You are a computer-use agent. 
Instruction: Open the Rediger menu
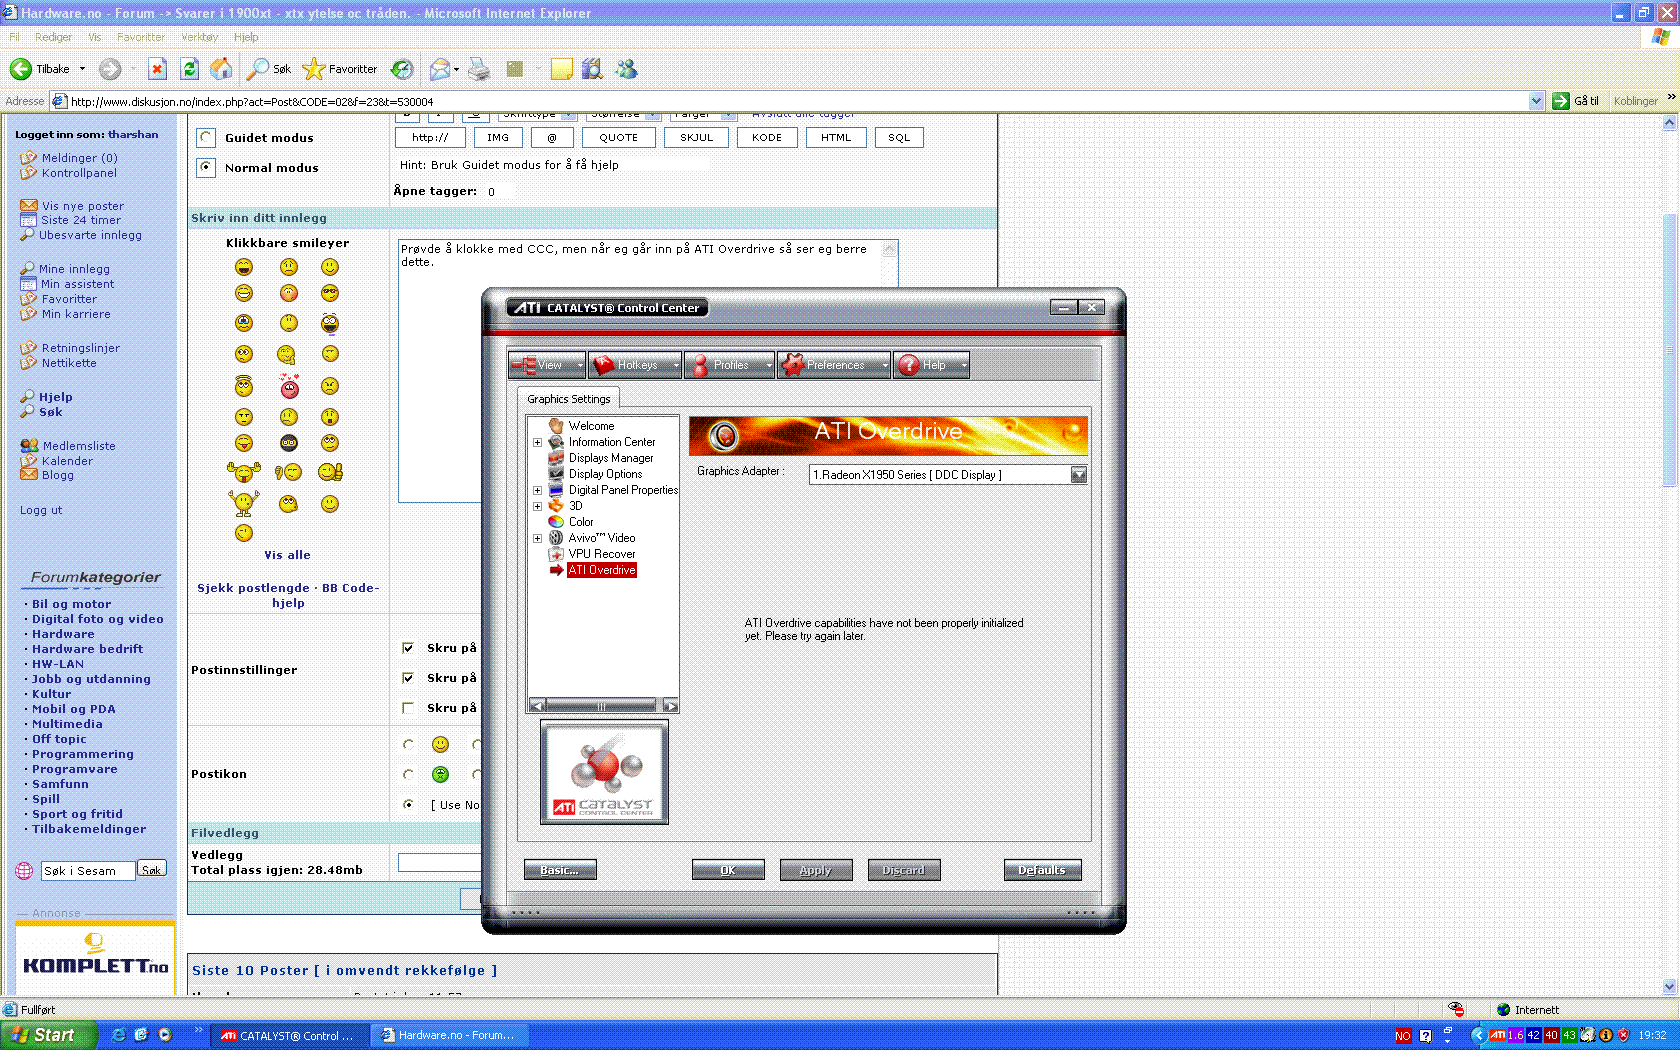coord(53,37)
